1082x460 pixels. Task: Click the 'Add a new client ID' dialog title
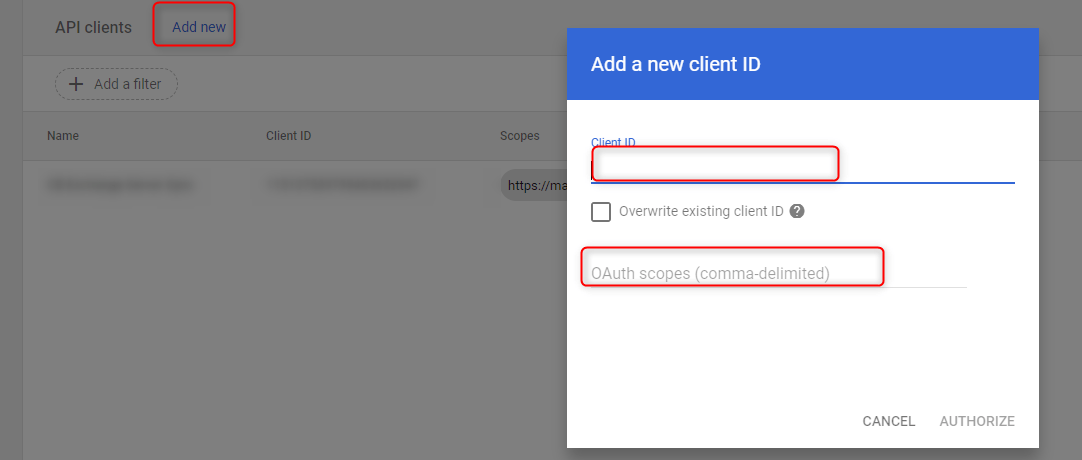676,65
